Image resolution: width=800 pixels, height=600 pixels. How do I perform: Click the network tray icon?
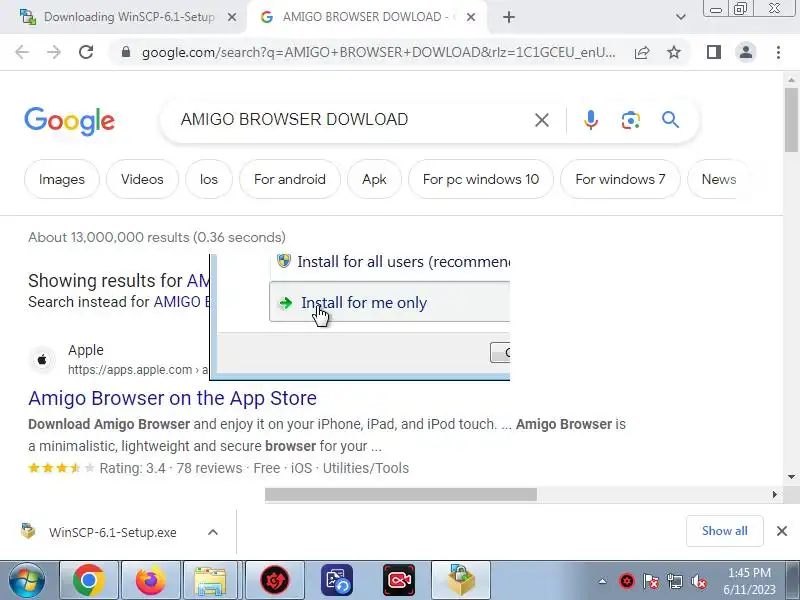[x=674, y=581]
